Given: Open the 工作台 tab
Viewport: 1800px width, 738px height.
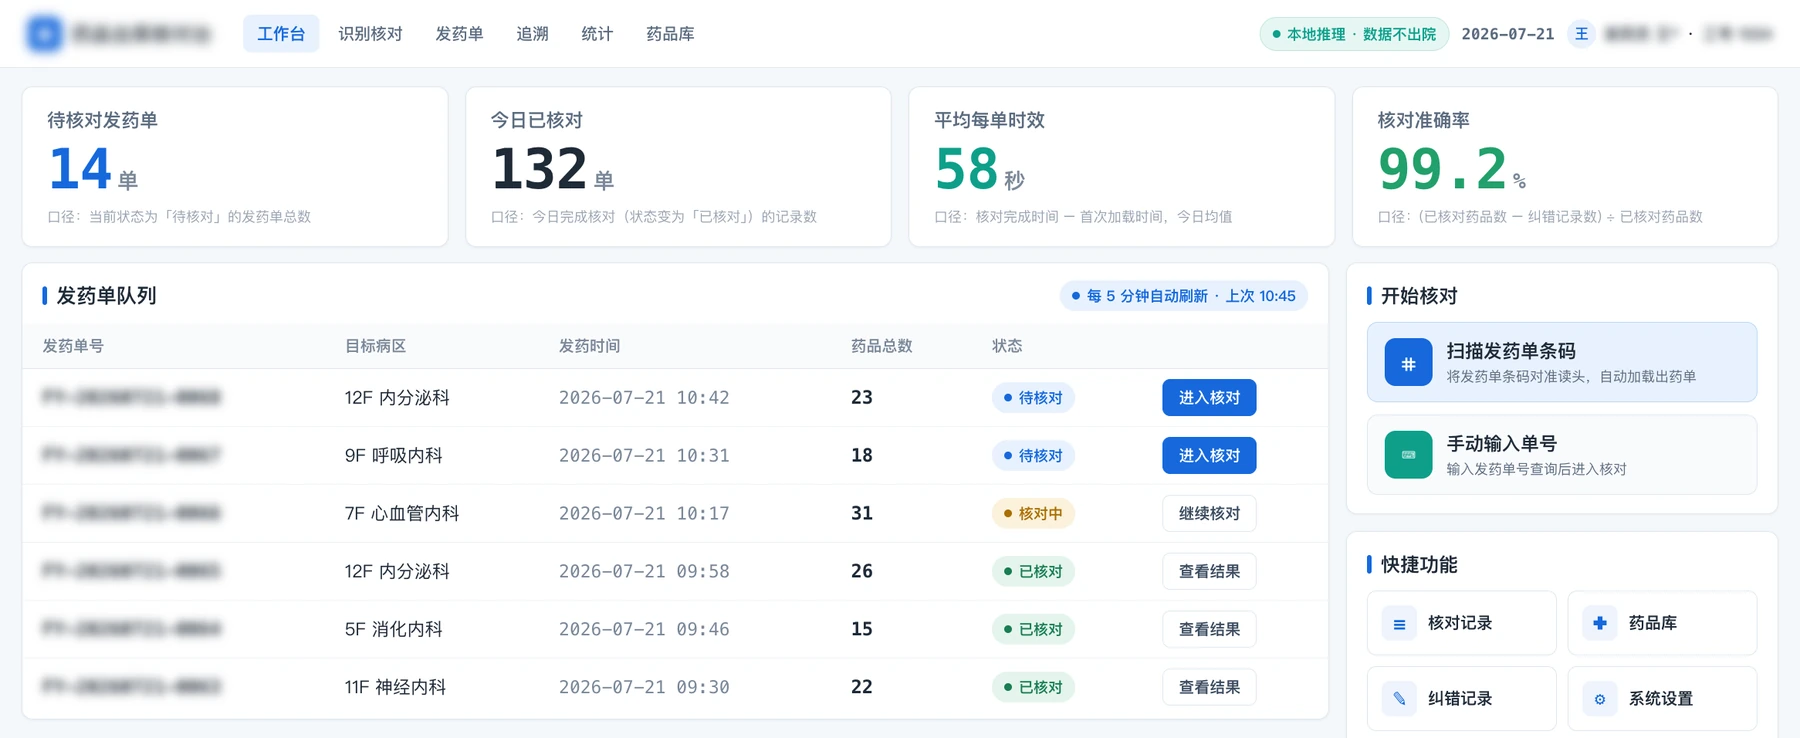Looking at the screenshot, I should [281, 34].
